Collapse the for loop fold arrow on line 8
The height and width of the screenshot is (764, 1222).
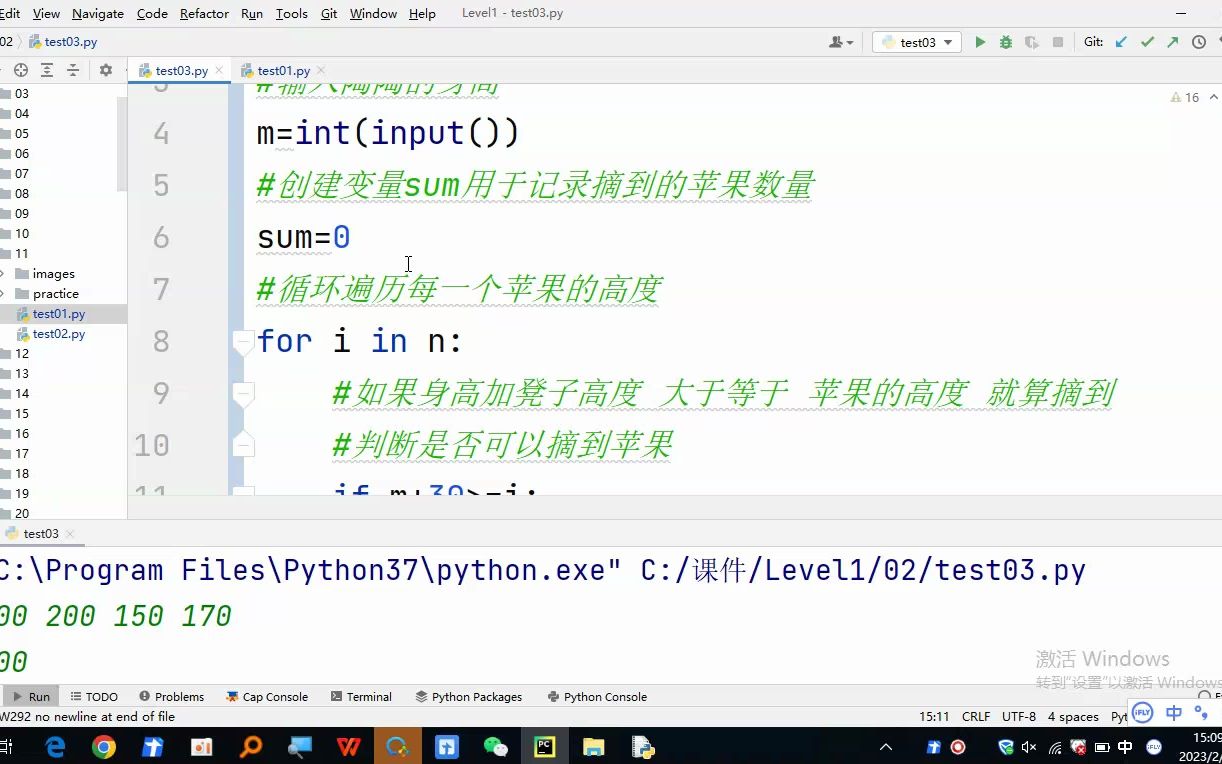(243, 343)
